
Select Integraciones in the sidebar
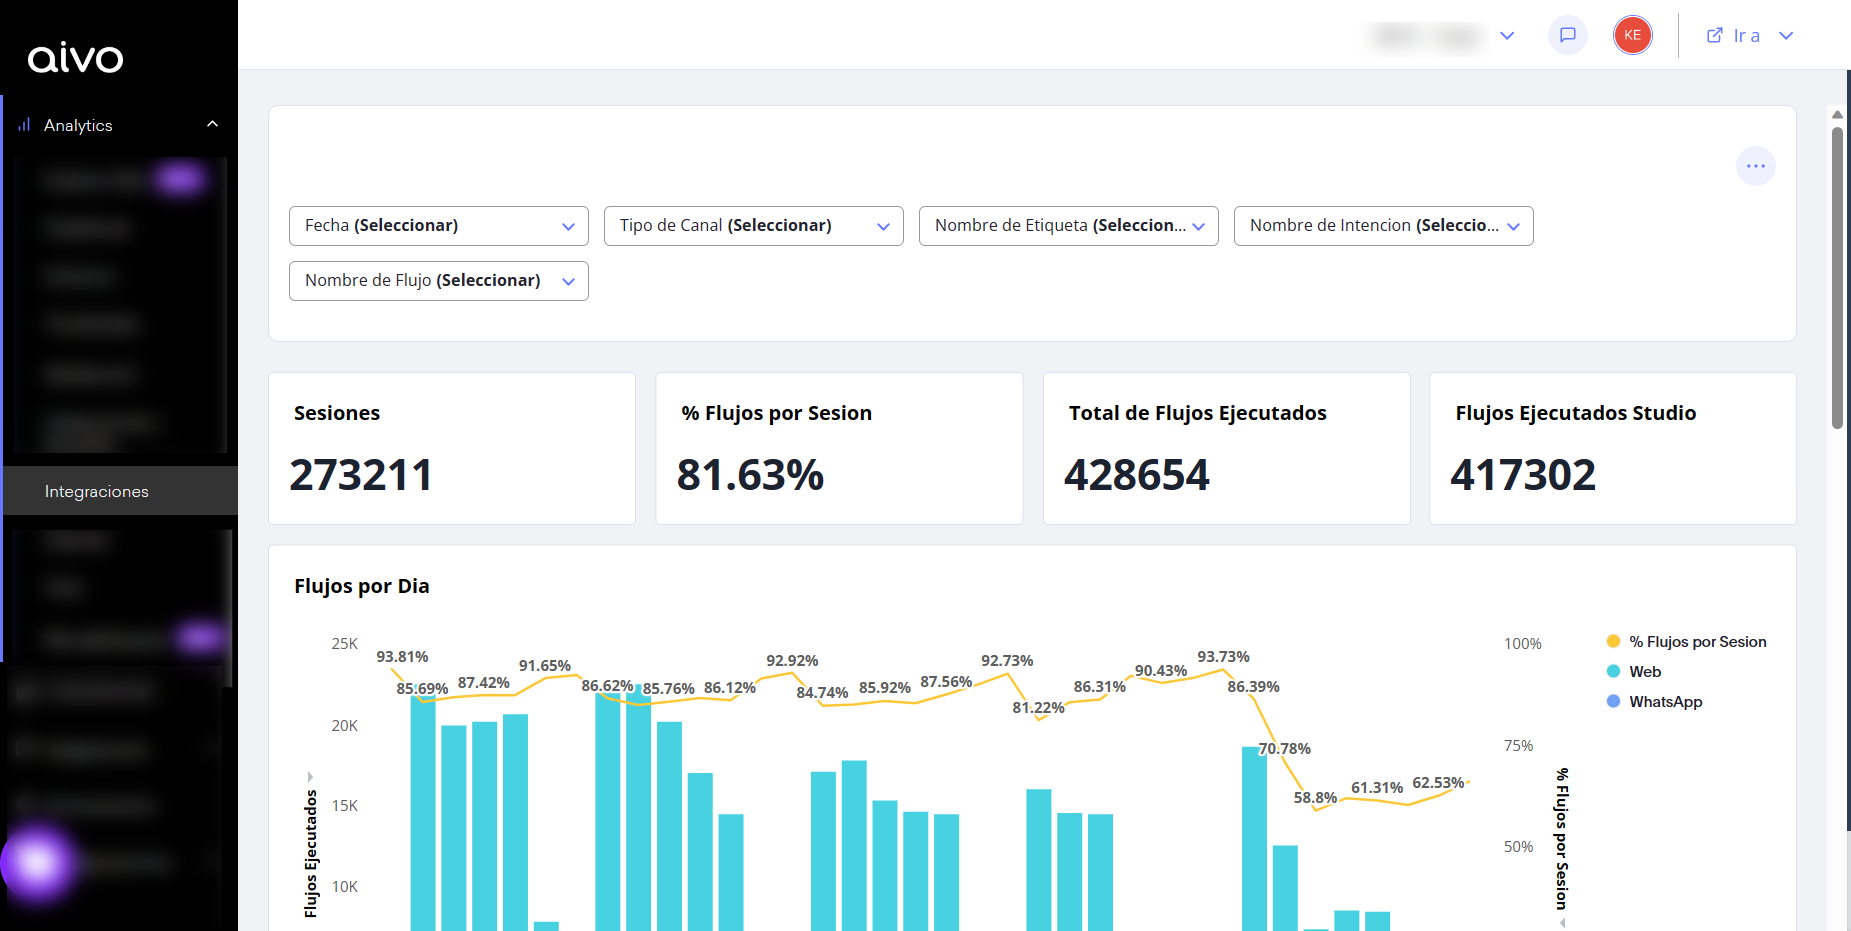click(97, 491)
